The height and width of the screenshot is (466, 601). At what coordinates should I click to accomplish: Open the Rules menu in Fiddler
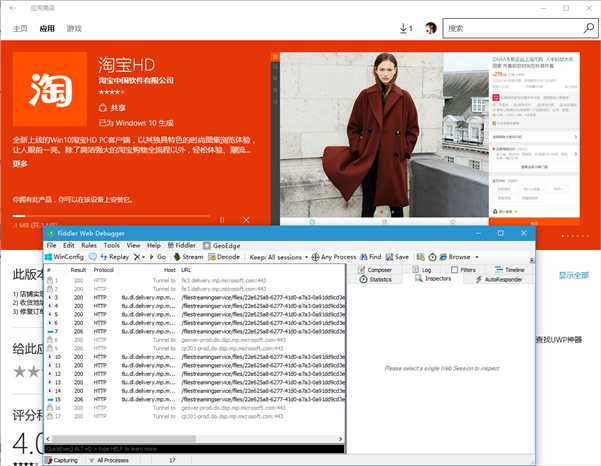point(89,245)
